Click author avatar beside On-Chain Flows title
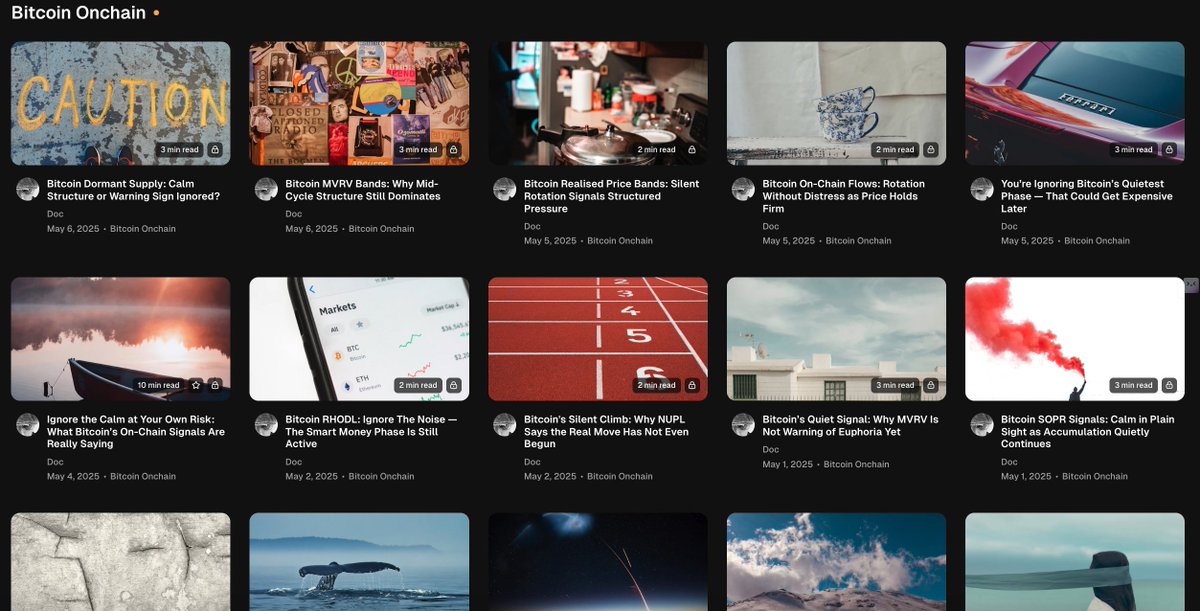The image size is (1200, 611). 743,189
